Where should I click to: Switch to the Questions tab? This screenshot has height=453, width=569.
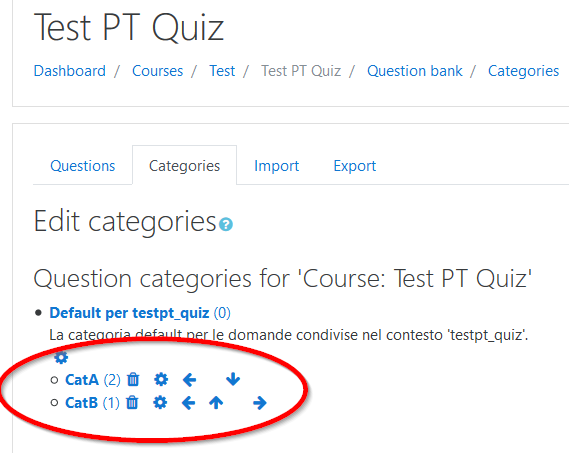83,166
